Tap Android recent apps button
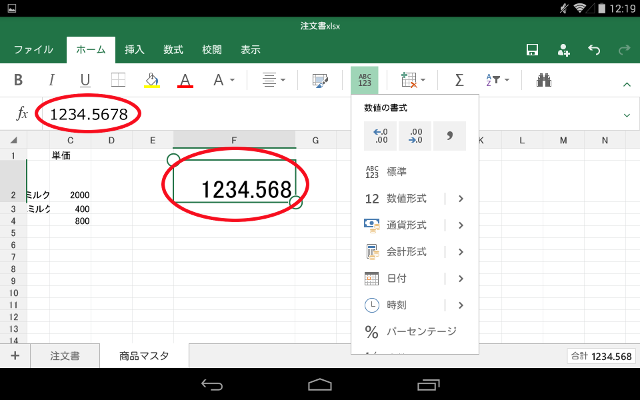 [428, 384]
